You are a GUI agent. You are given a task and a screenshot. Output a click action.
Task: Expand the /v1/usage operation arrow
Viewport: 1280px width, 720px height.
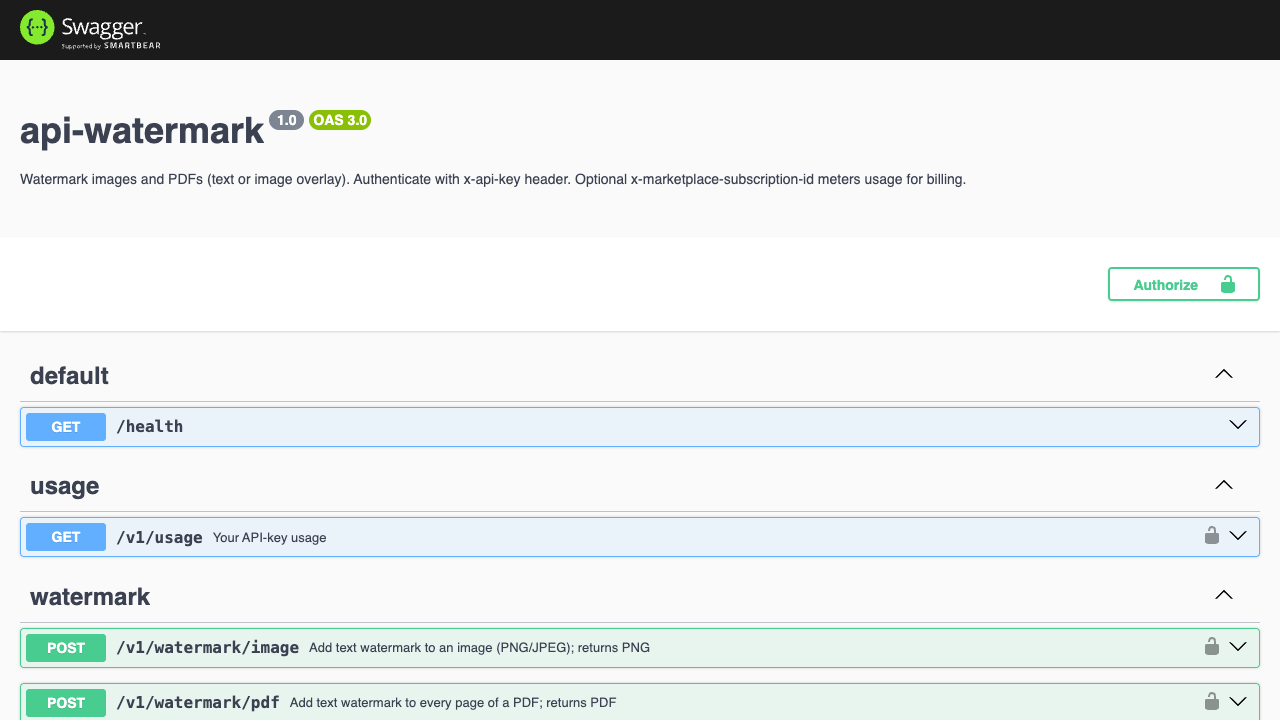pyautogui.click(x=1238, y=536)
